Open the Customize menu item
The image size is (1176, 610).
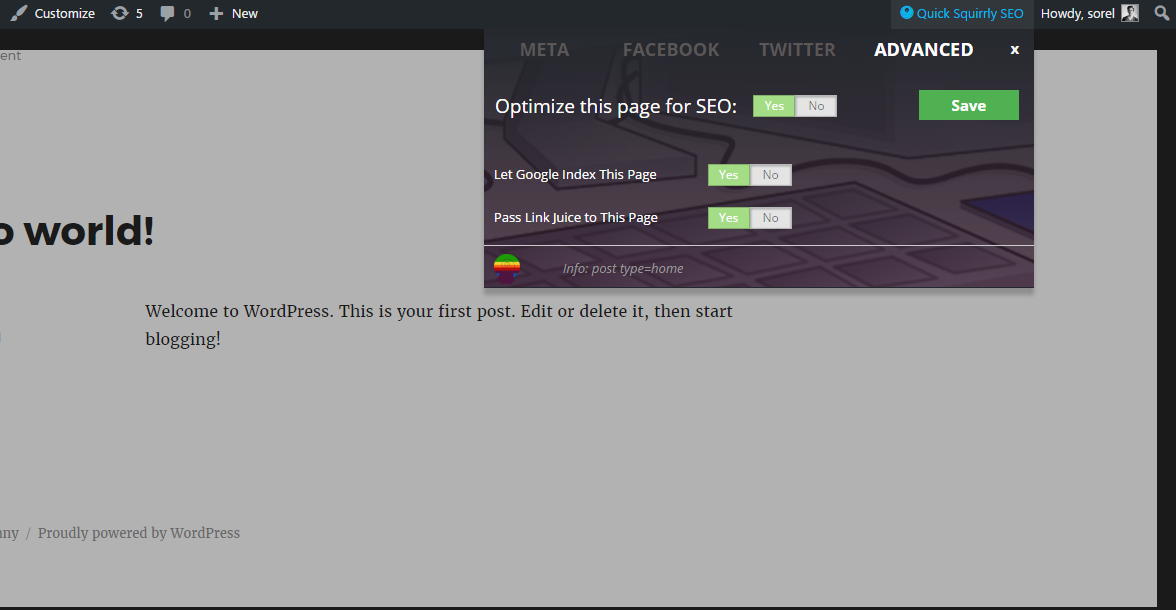[52, 14]
